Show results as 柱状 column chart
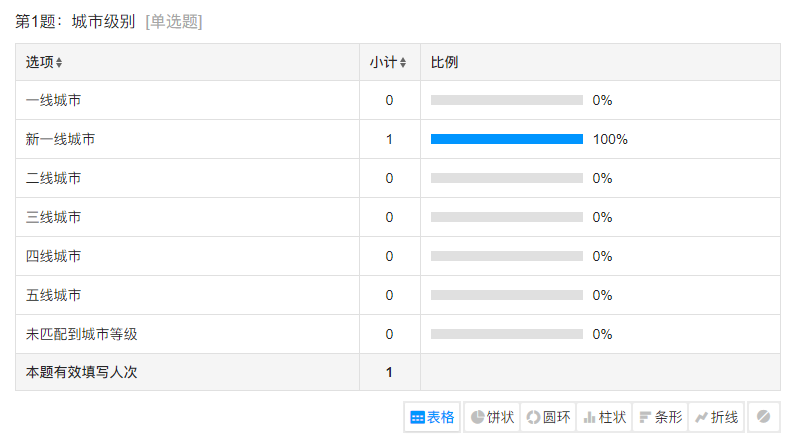793x445 pixels. (x=604, y=417)
